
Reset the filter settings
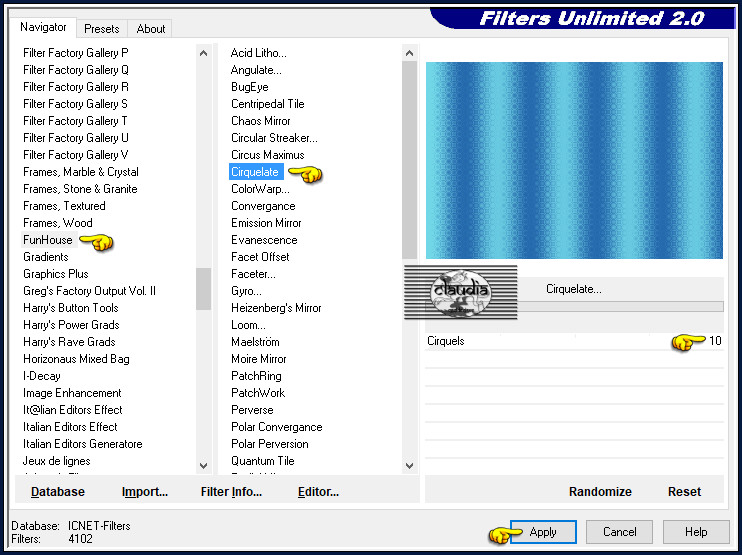pos(684,492)
